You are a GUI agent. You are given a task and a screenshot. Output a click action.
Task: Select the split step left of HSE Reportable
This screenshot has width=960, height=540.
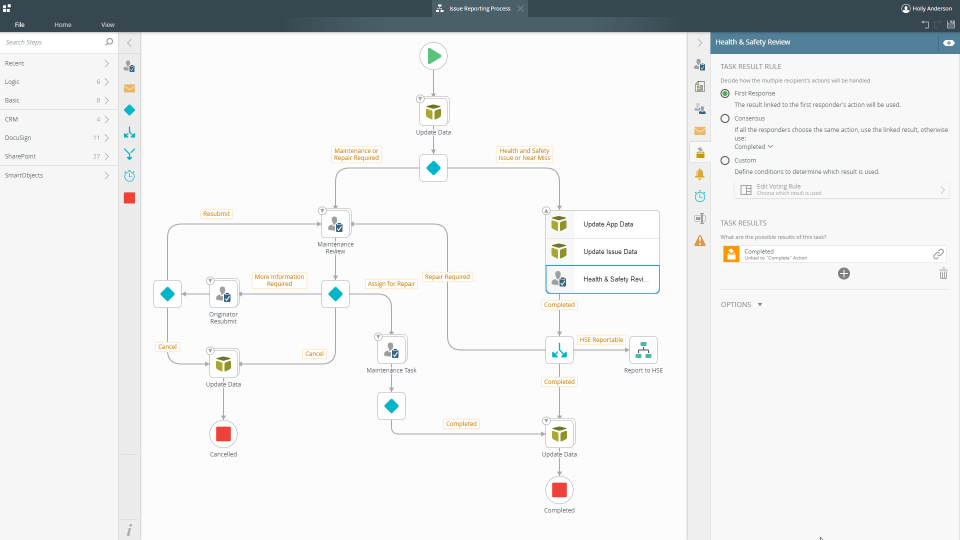(559, 350)
